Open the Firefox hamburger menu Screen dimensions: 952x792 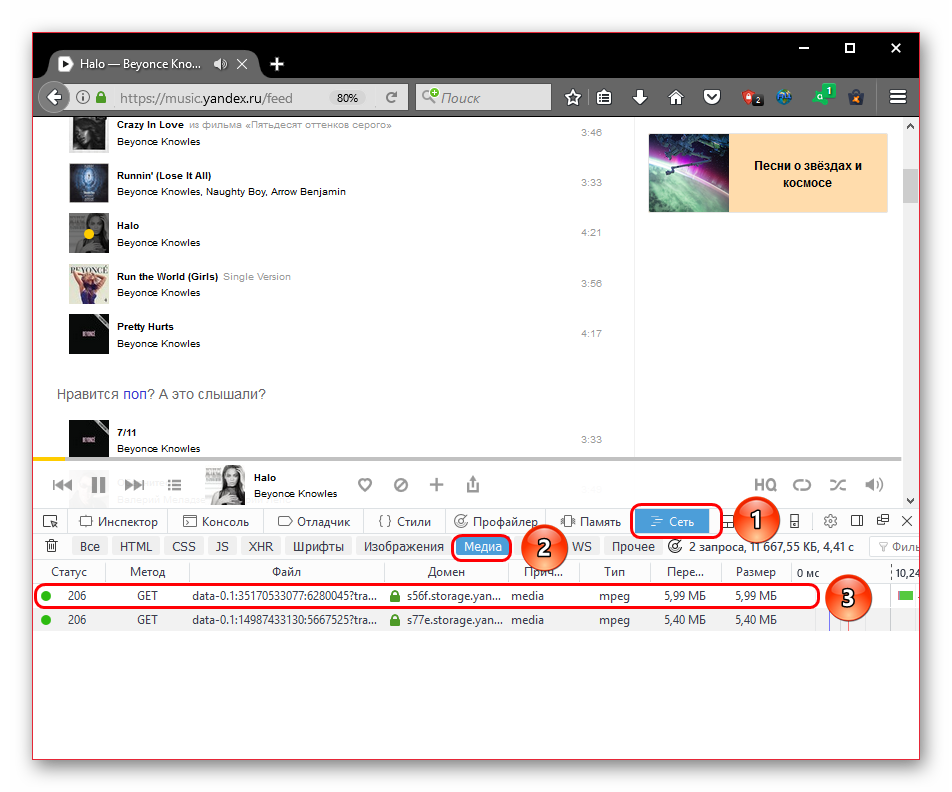point(897,97)
